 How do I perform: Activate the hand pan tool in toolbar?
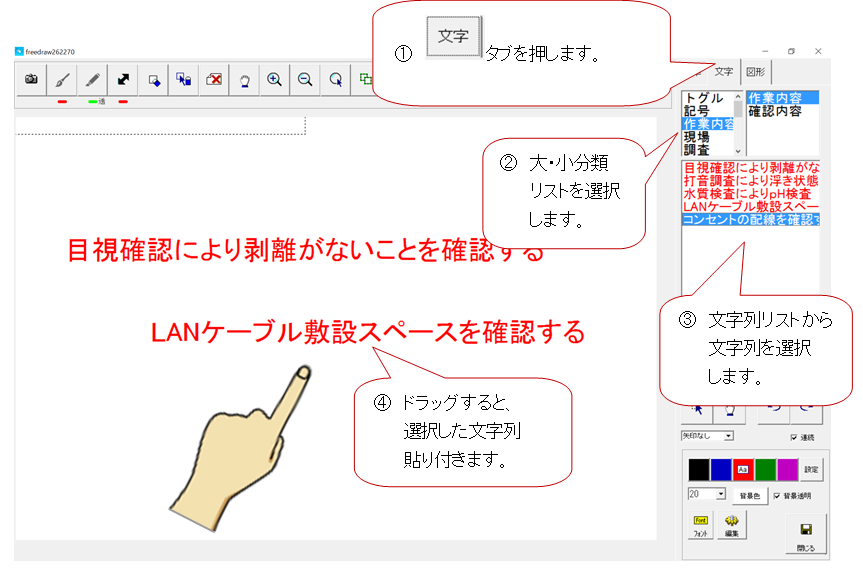point(244,80)
